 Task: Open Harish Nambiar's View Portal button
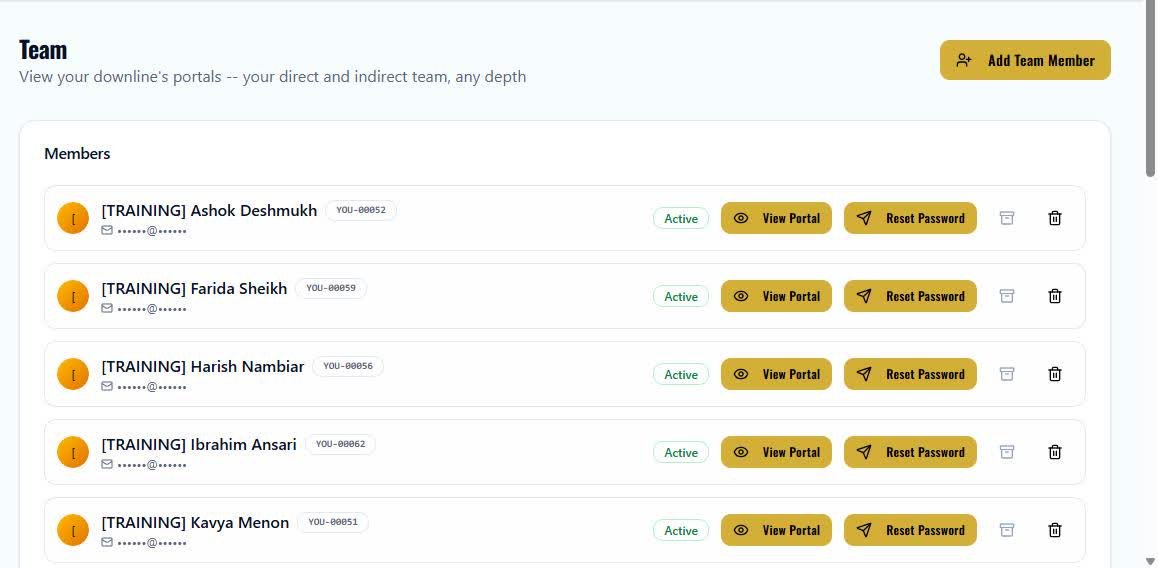pyautogui.click(x=776, y=374)
